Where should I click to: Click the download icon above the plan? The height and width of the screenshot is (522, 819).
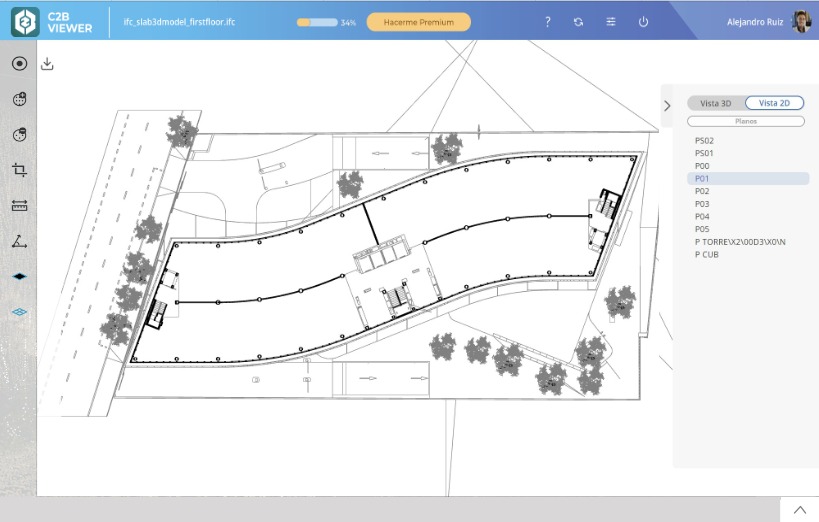point(47,64)
